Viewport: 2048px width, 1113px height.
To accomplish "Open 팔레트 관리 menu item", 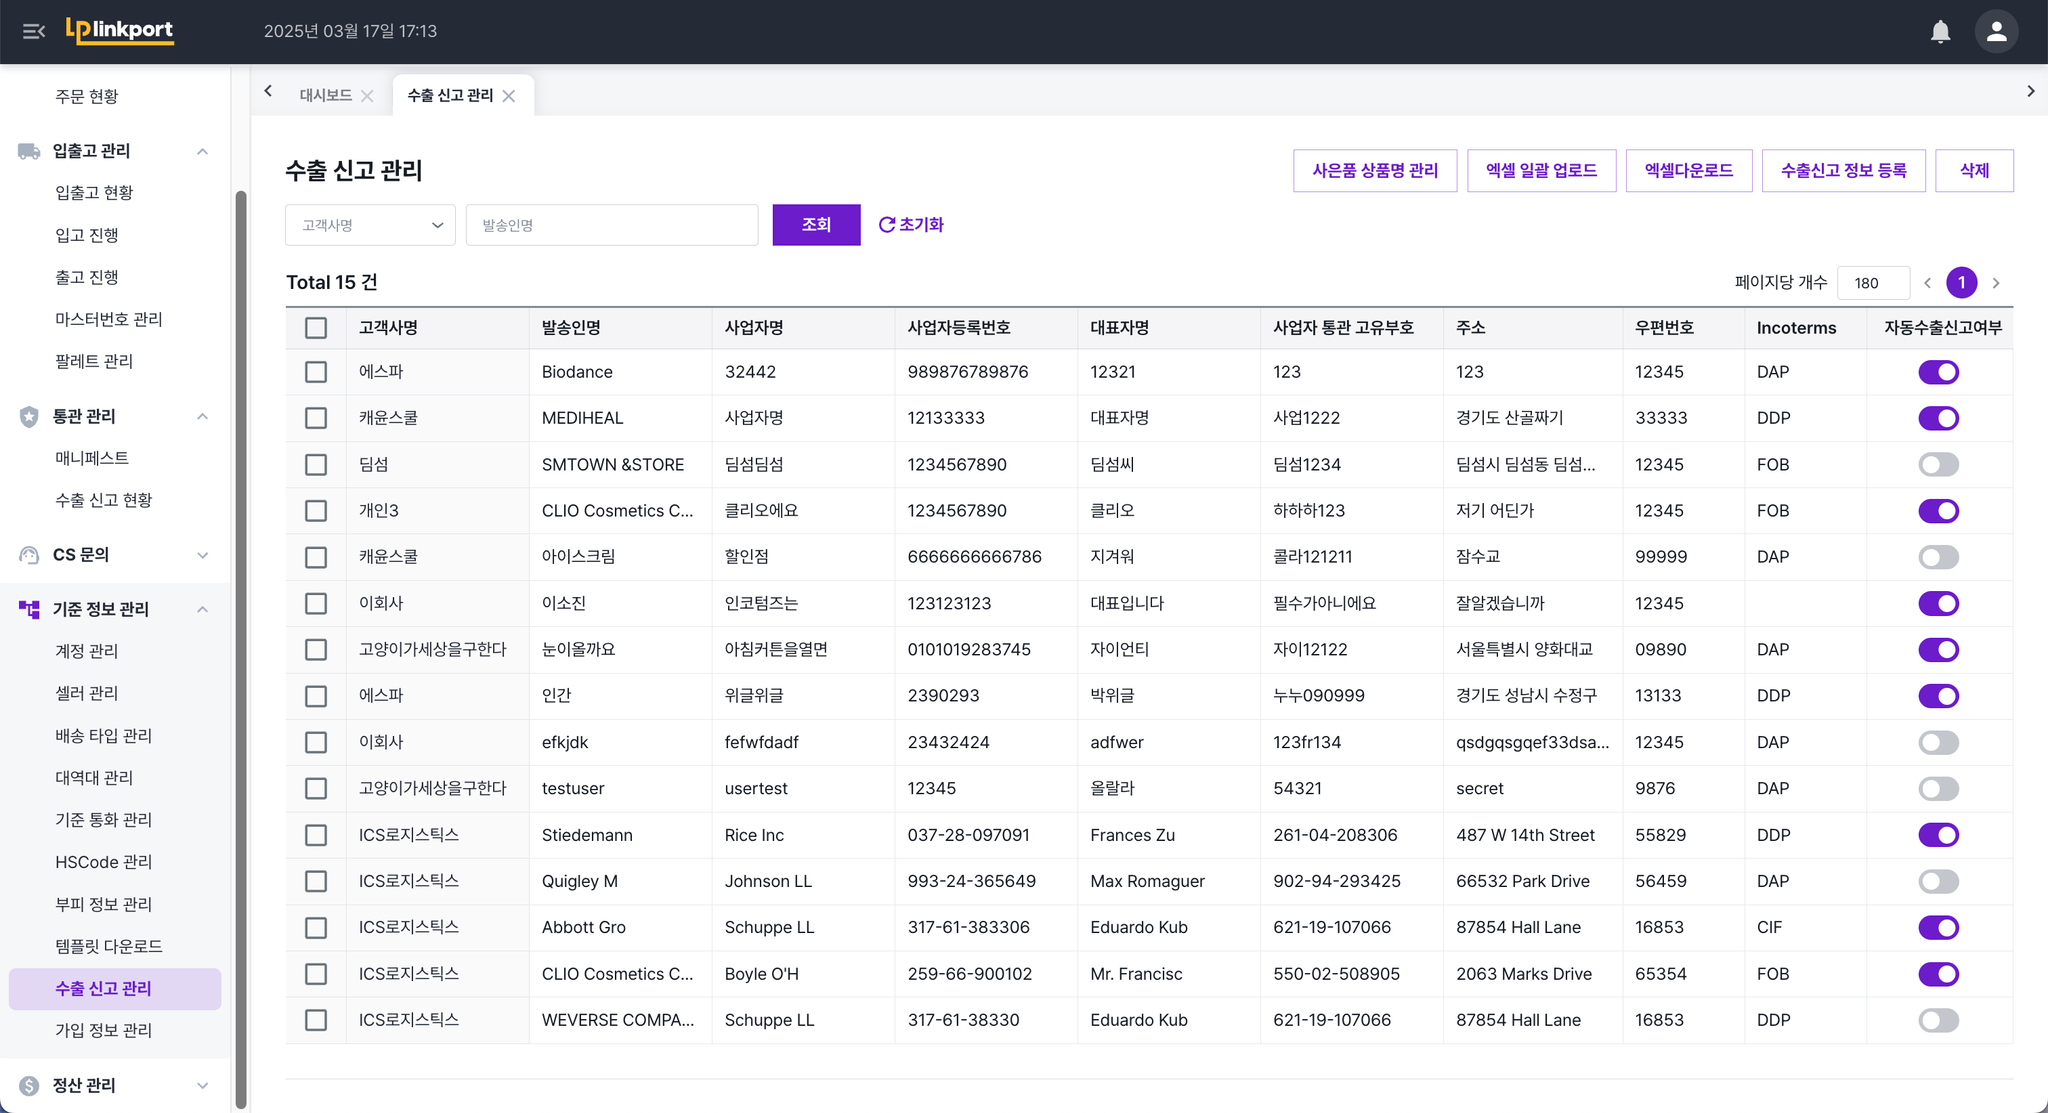I will pos(94,361).
